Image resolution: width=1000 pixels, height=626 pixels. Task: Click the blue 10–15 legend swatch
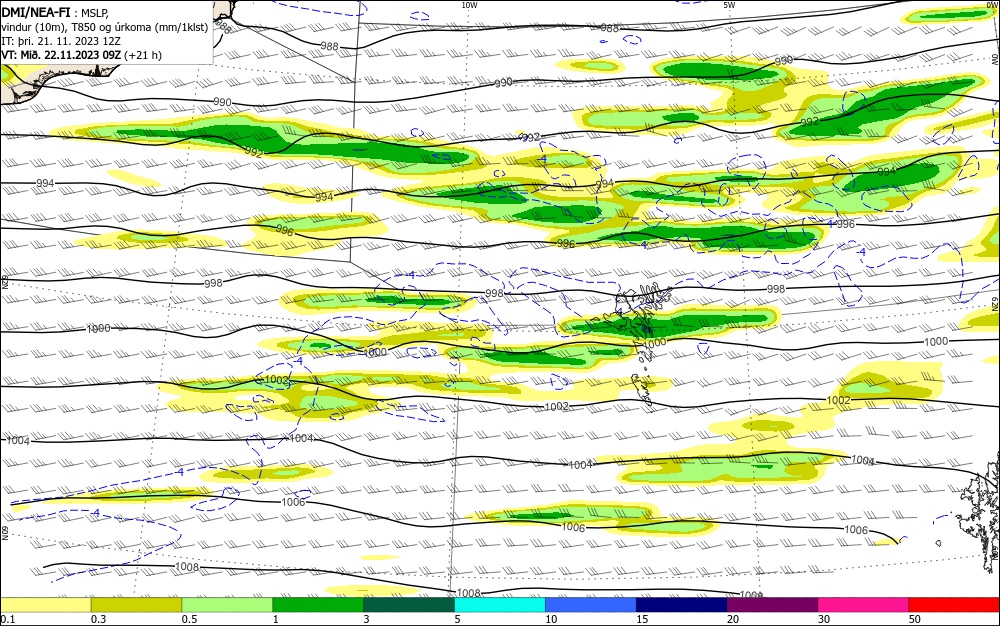pos(591,605)
